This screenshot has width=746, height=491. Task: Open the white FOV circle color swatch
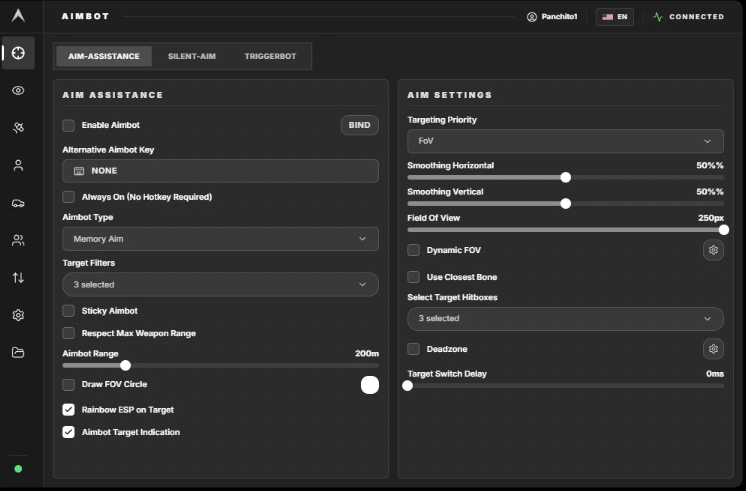[370, 385]
